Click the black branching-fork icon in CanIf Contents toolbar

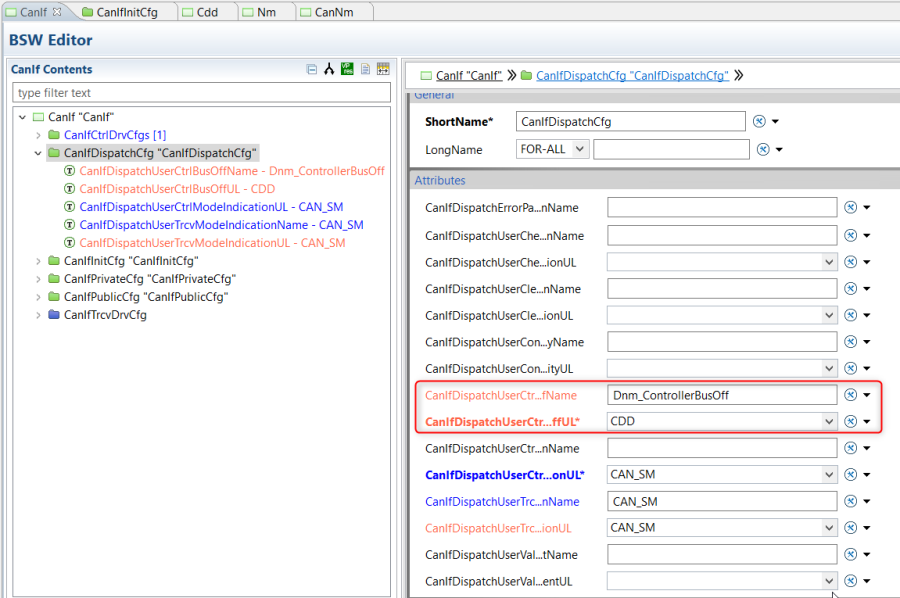329,69
